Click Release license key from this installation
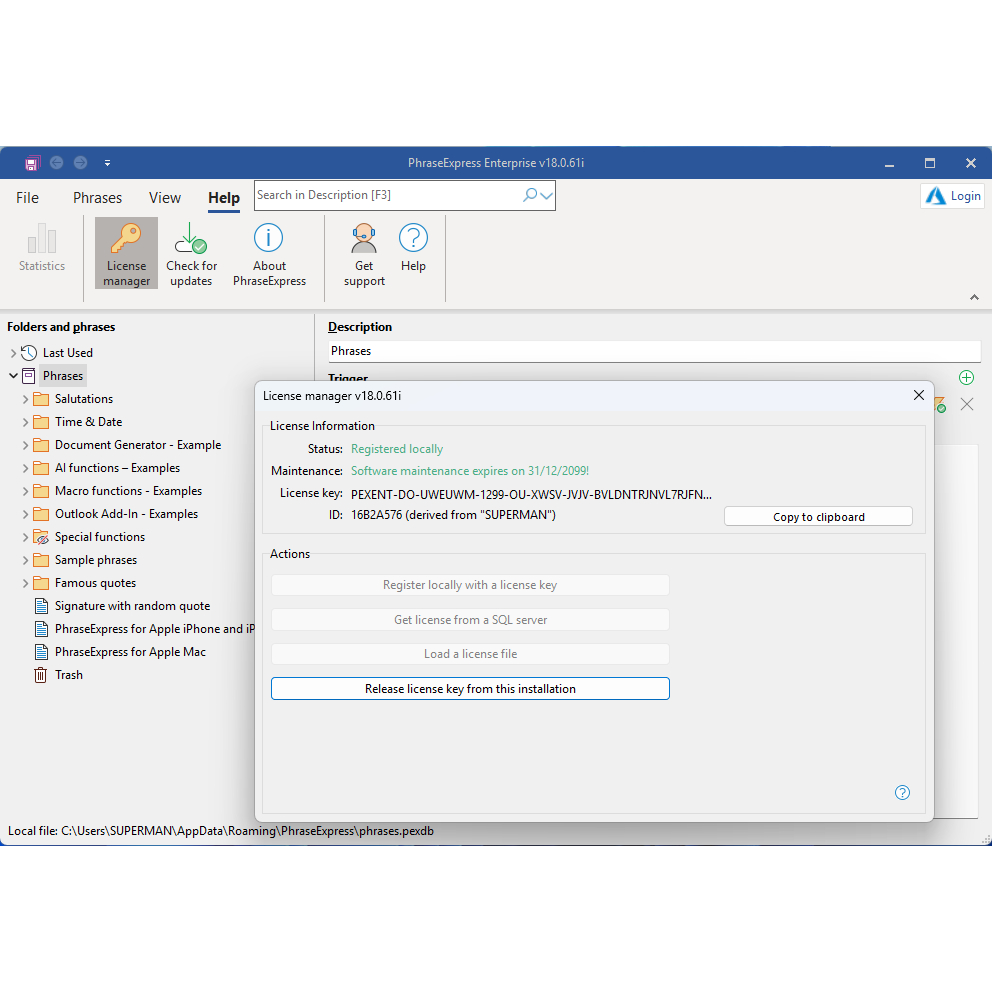Screen dimensions: 992x992 coord(470,689)
